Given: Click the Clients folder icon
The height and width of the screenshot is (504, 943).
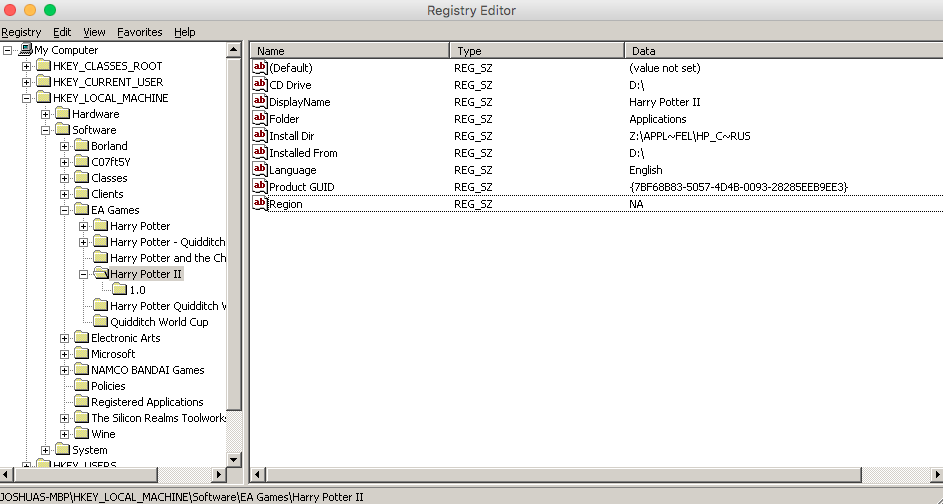Looking at the screenshot, I should click(x=82, y=194).
